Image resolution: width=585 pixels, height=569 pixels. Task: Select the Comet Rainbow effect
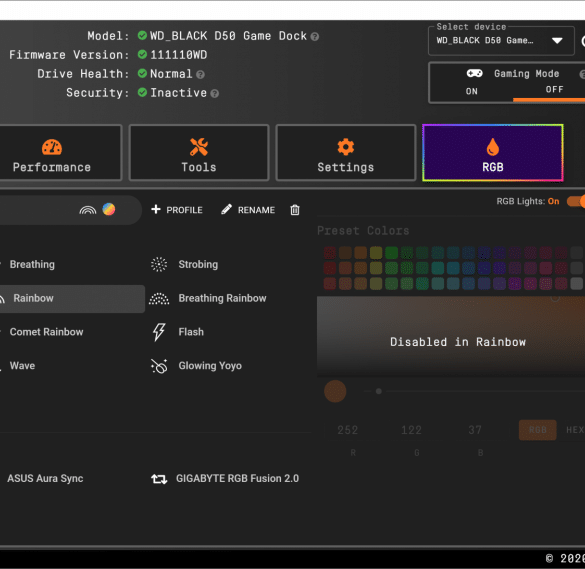[x=46, y=332]
